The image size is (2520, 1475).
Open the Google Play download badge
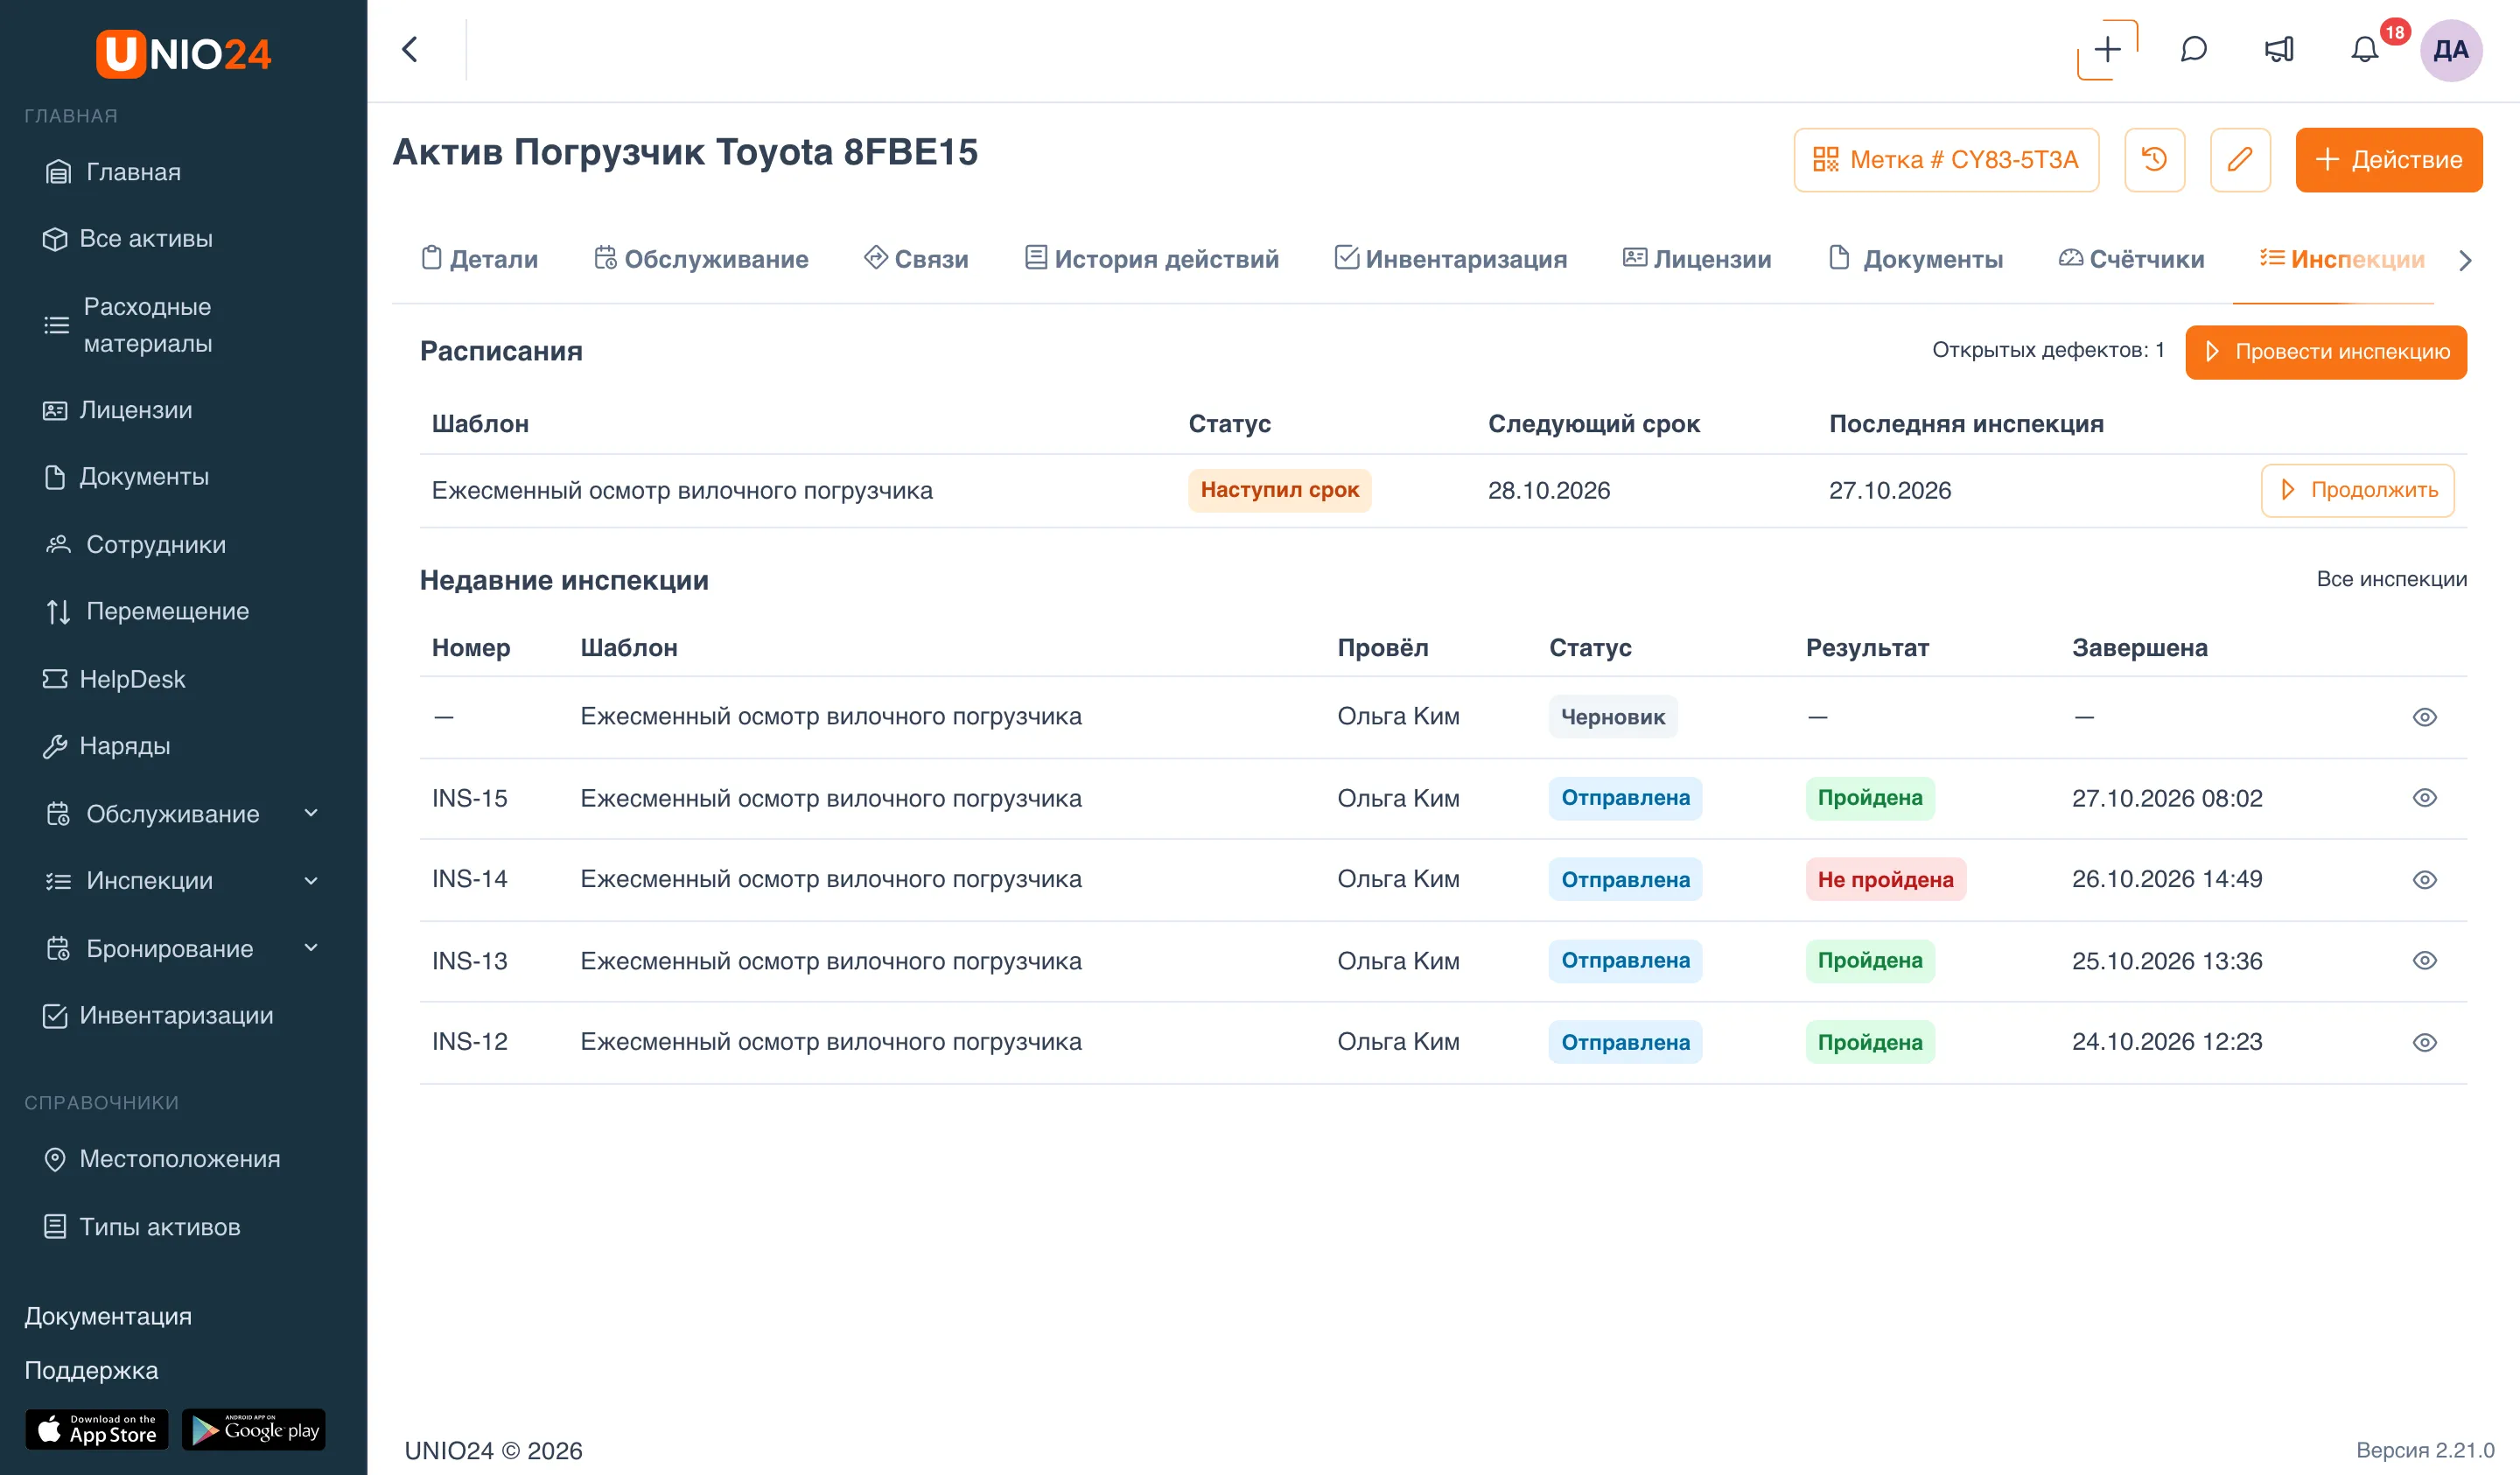(x=254, y=1429)
